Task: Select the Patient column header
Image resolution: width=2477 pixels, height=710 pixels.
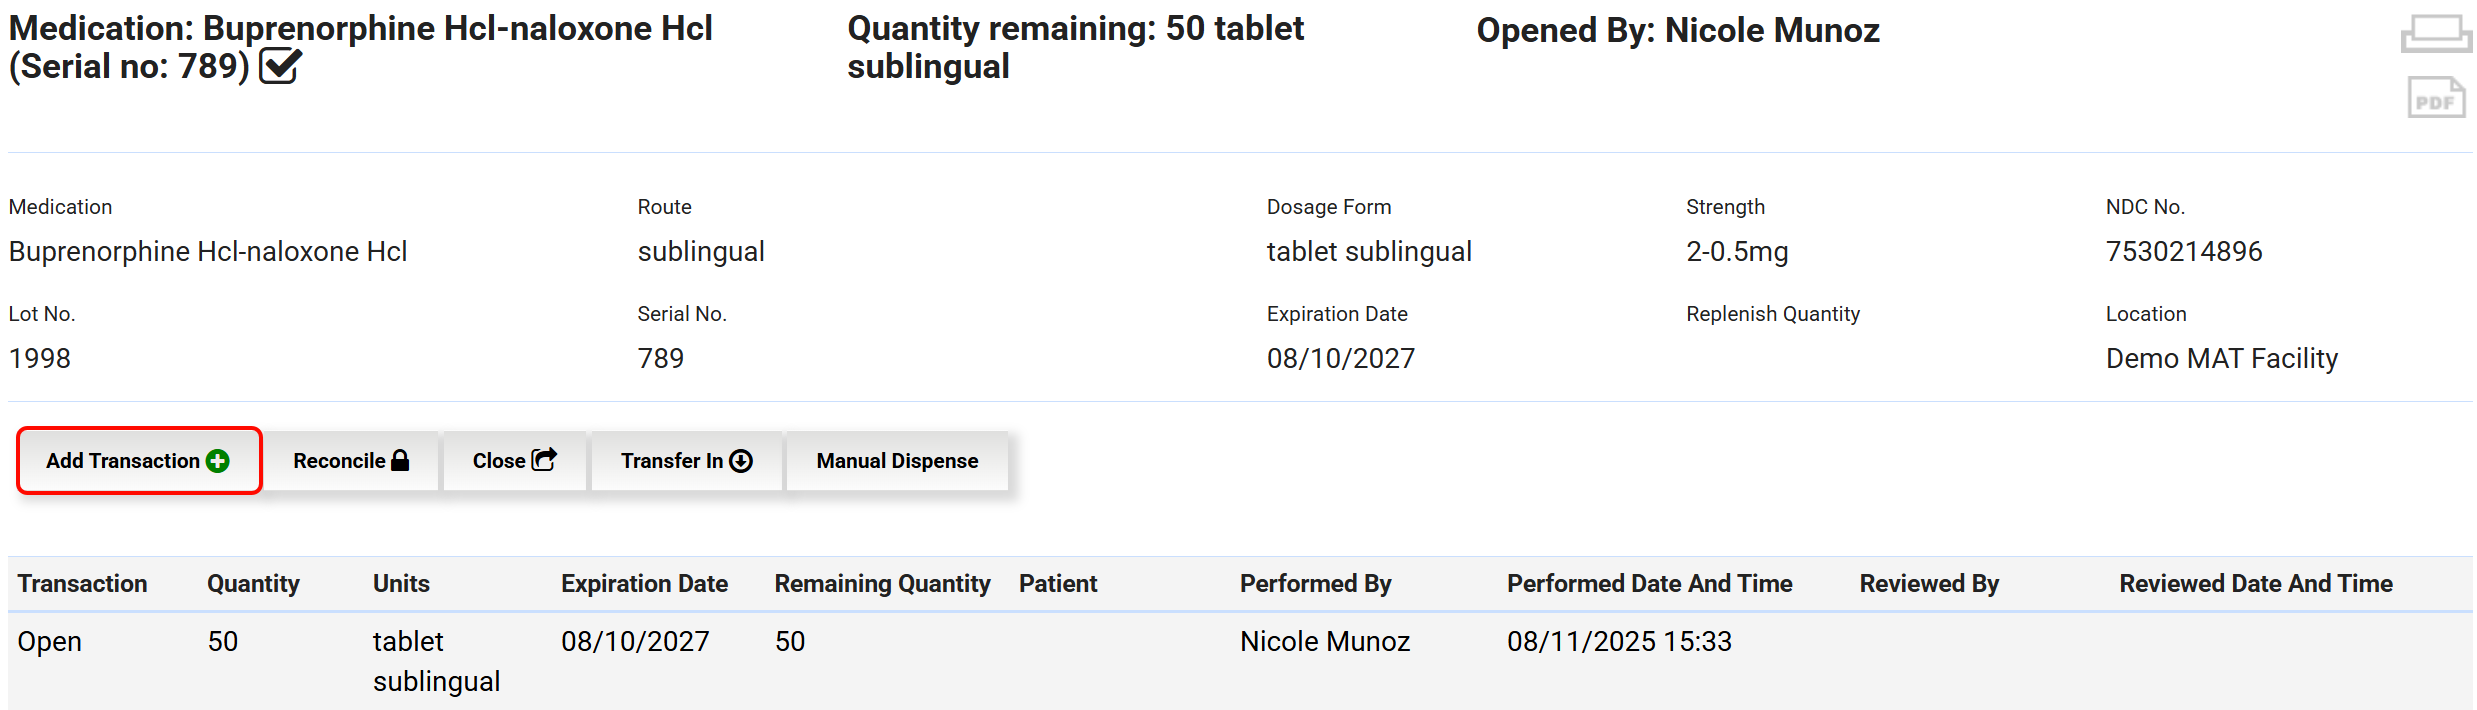Action: 1058,584
